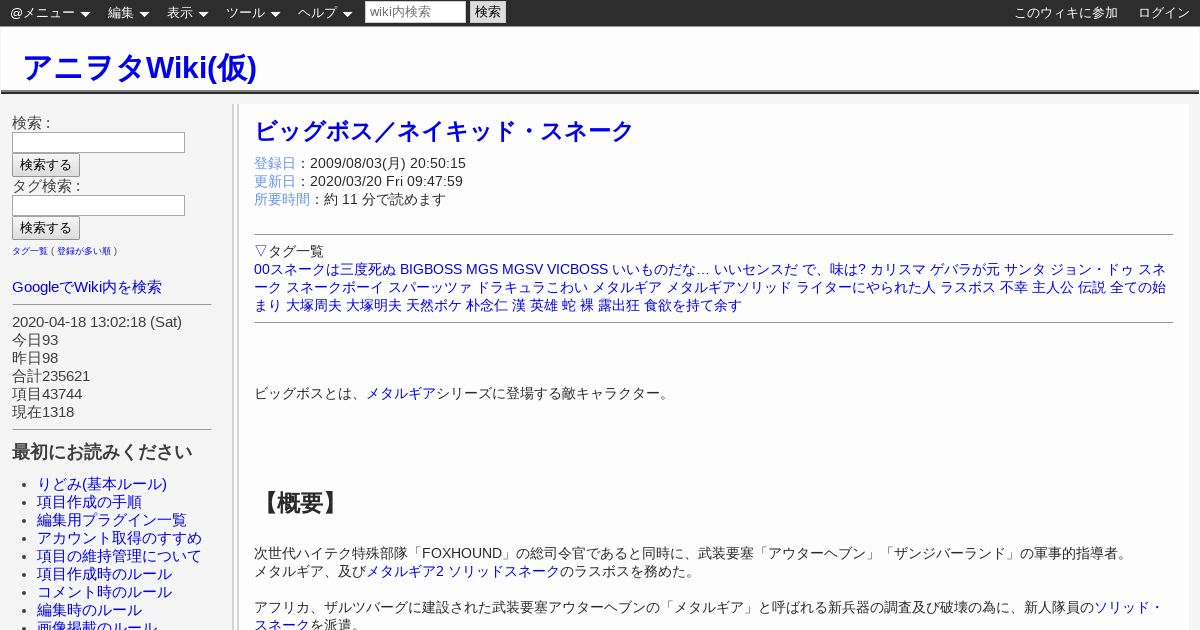1200x630 pixels.
Task: Click the ラスボス tag
Action: 968,287
